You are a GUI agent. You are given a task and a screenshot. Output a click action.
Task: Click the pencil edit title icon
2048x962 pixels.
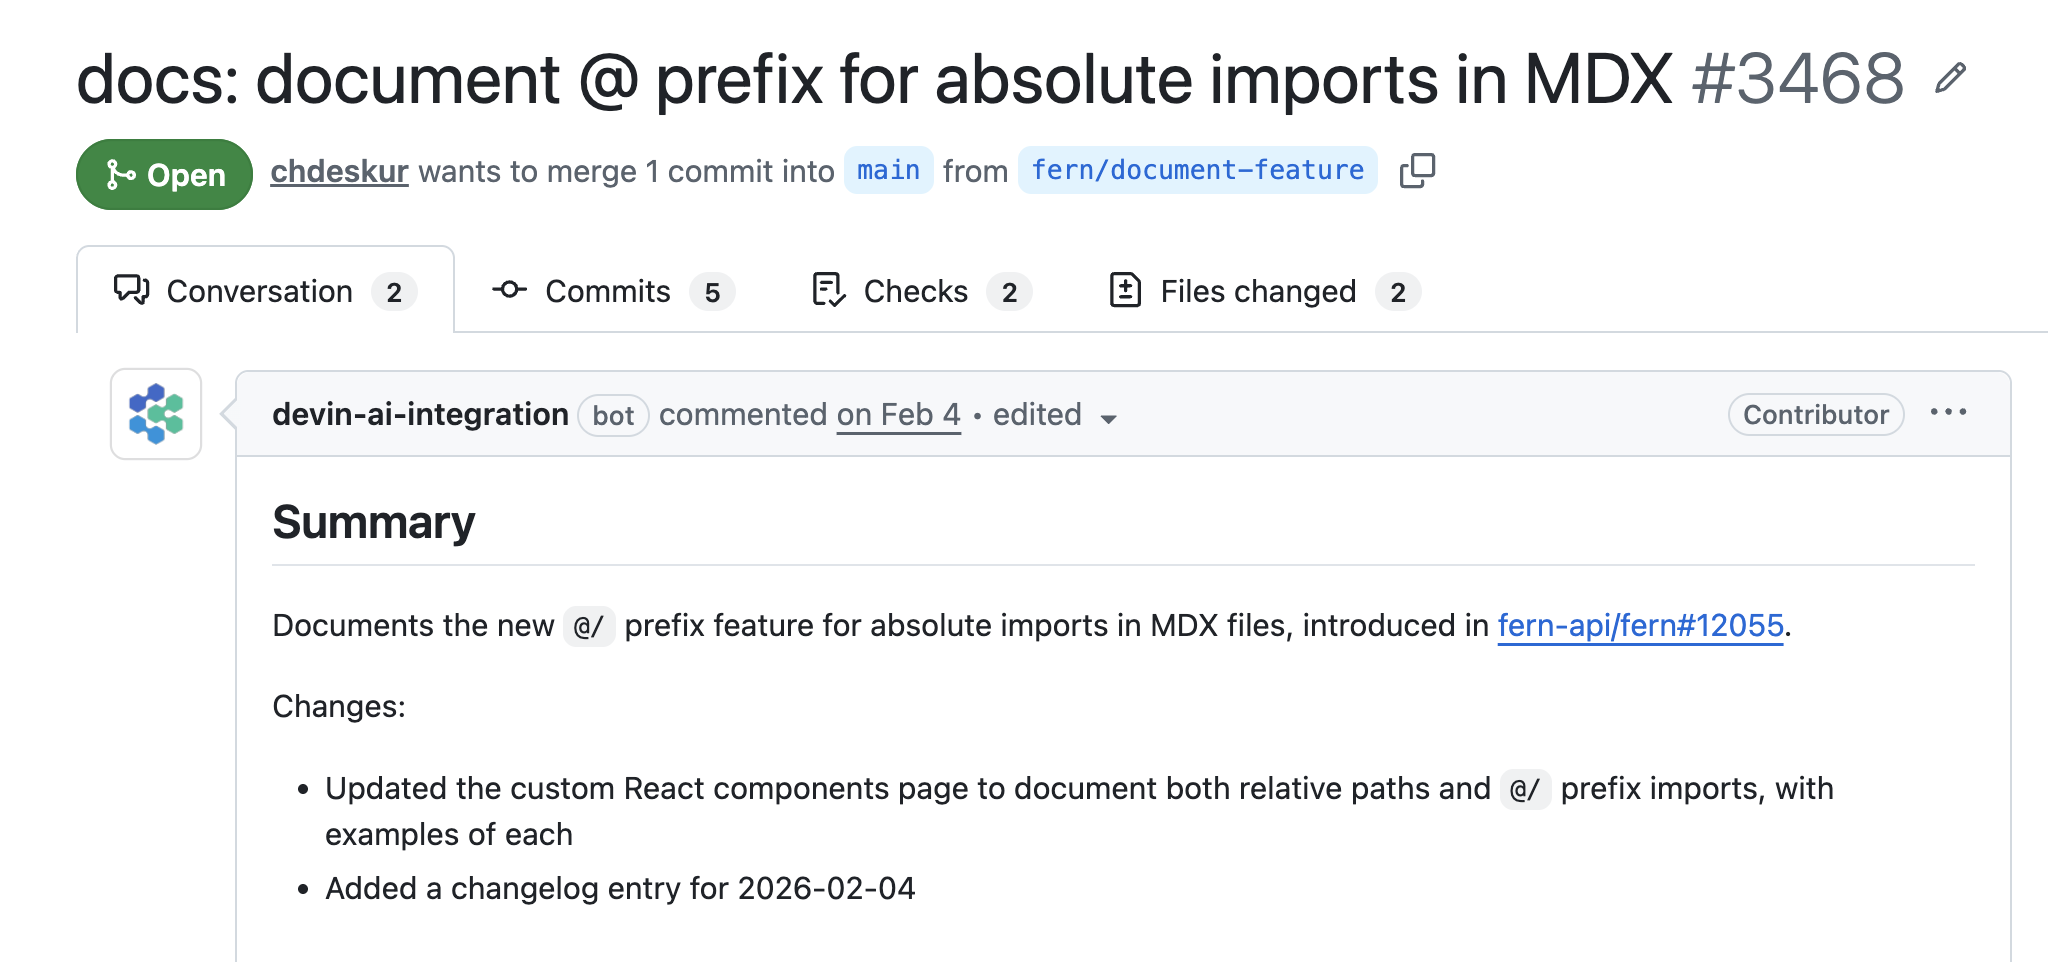(x=1950, y=78)
